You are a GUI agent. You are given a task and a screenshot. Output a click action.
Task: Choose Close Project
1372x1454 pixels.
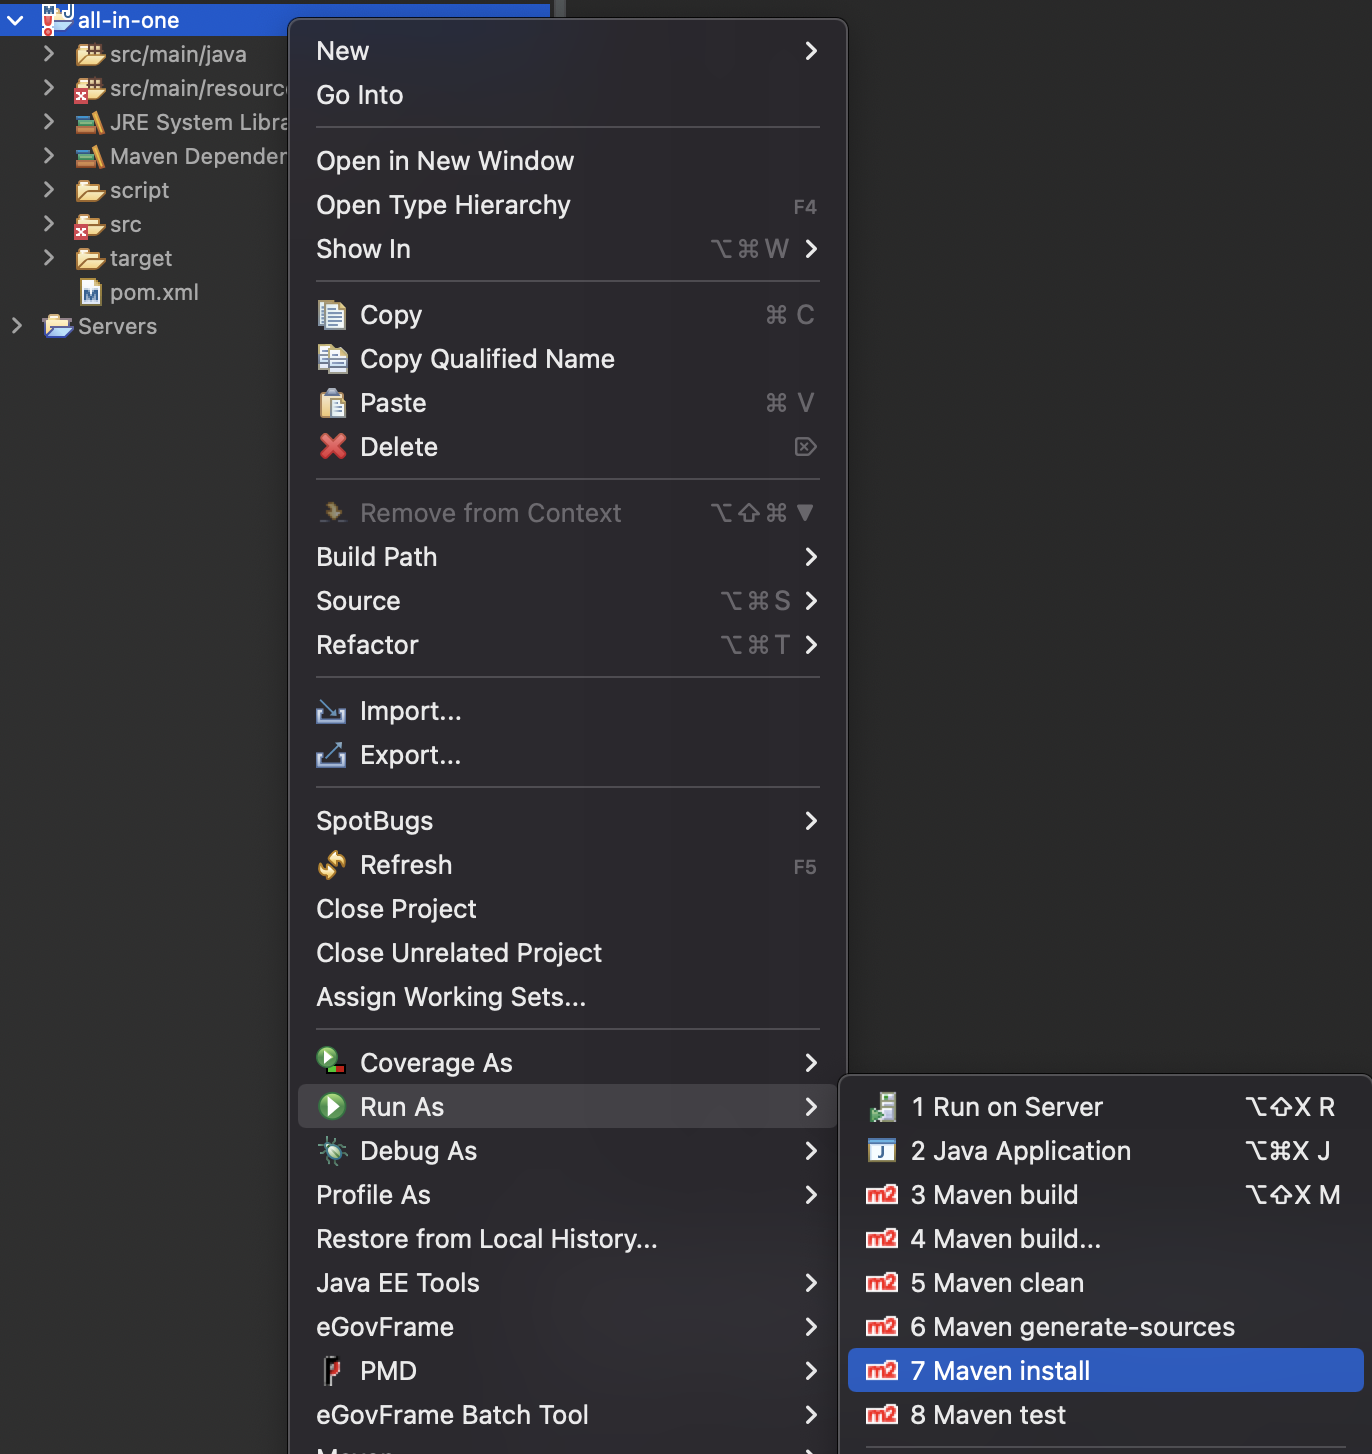(568, 909)
